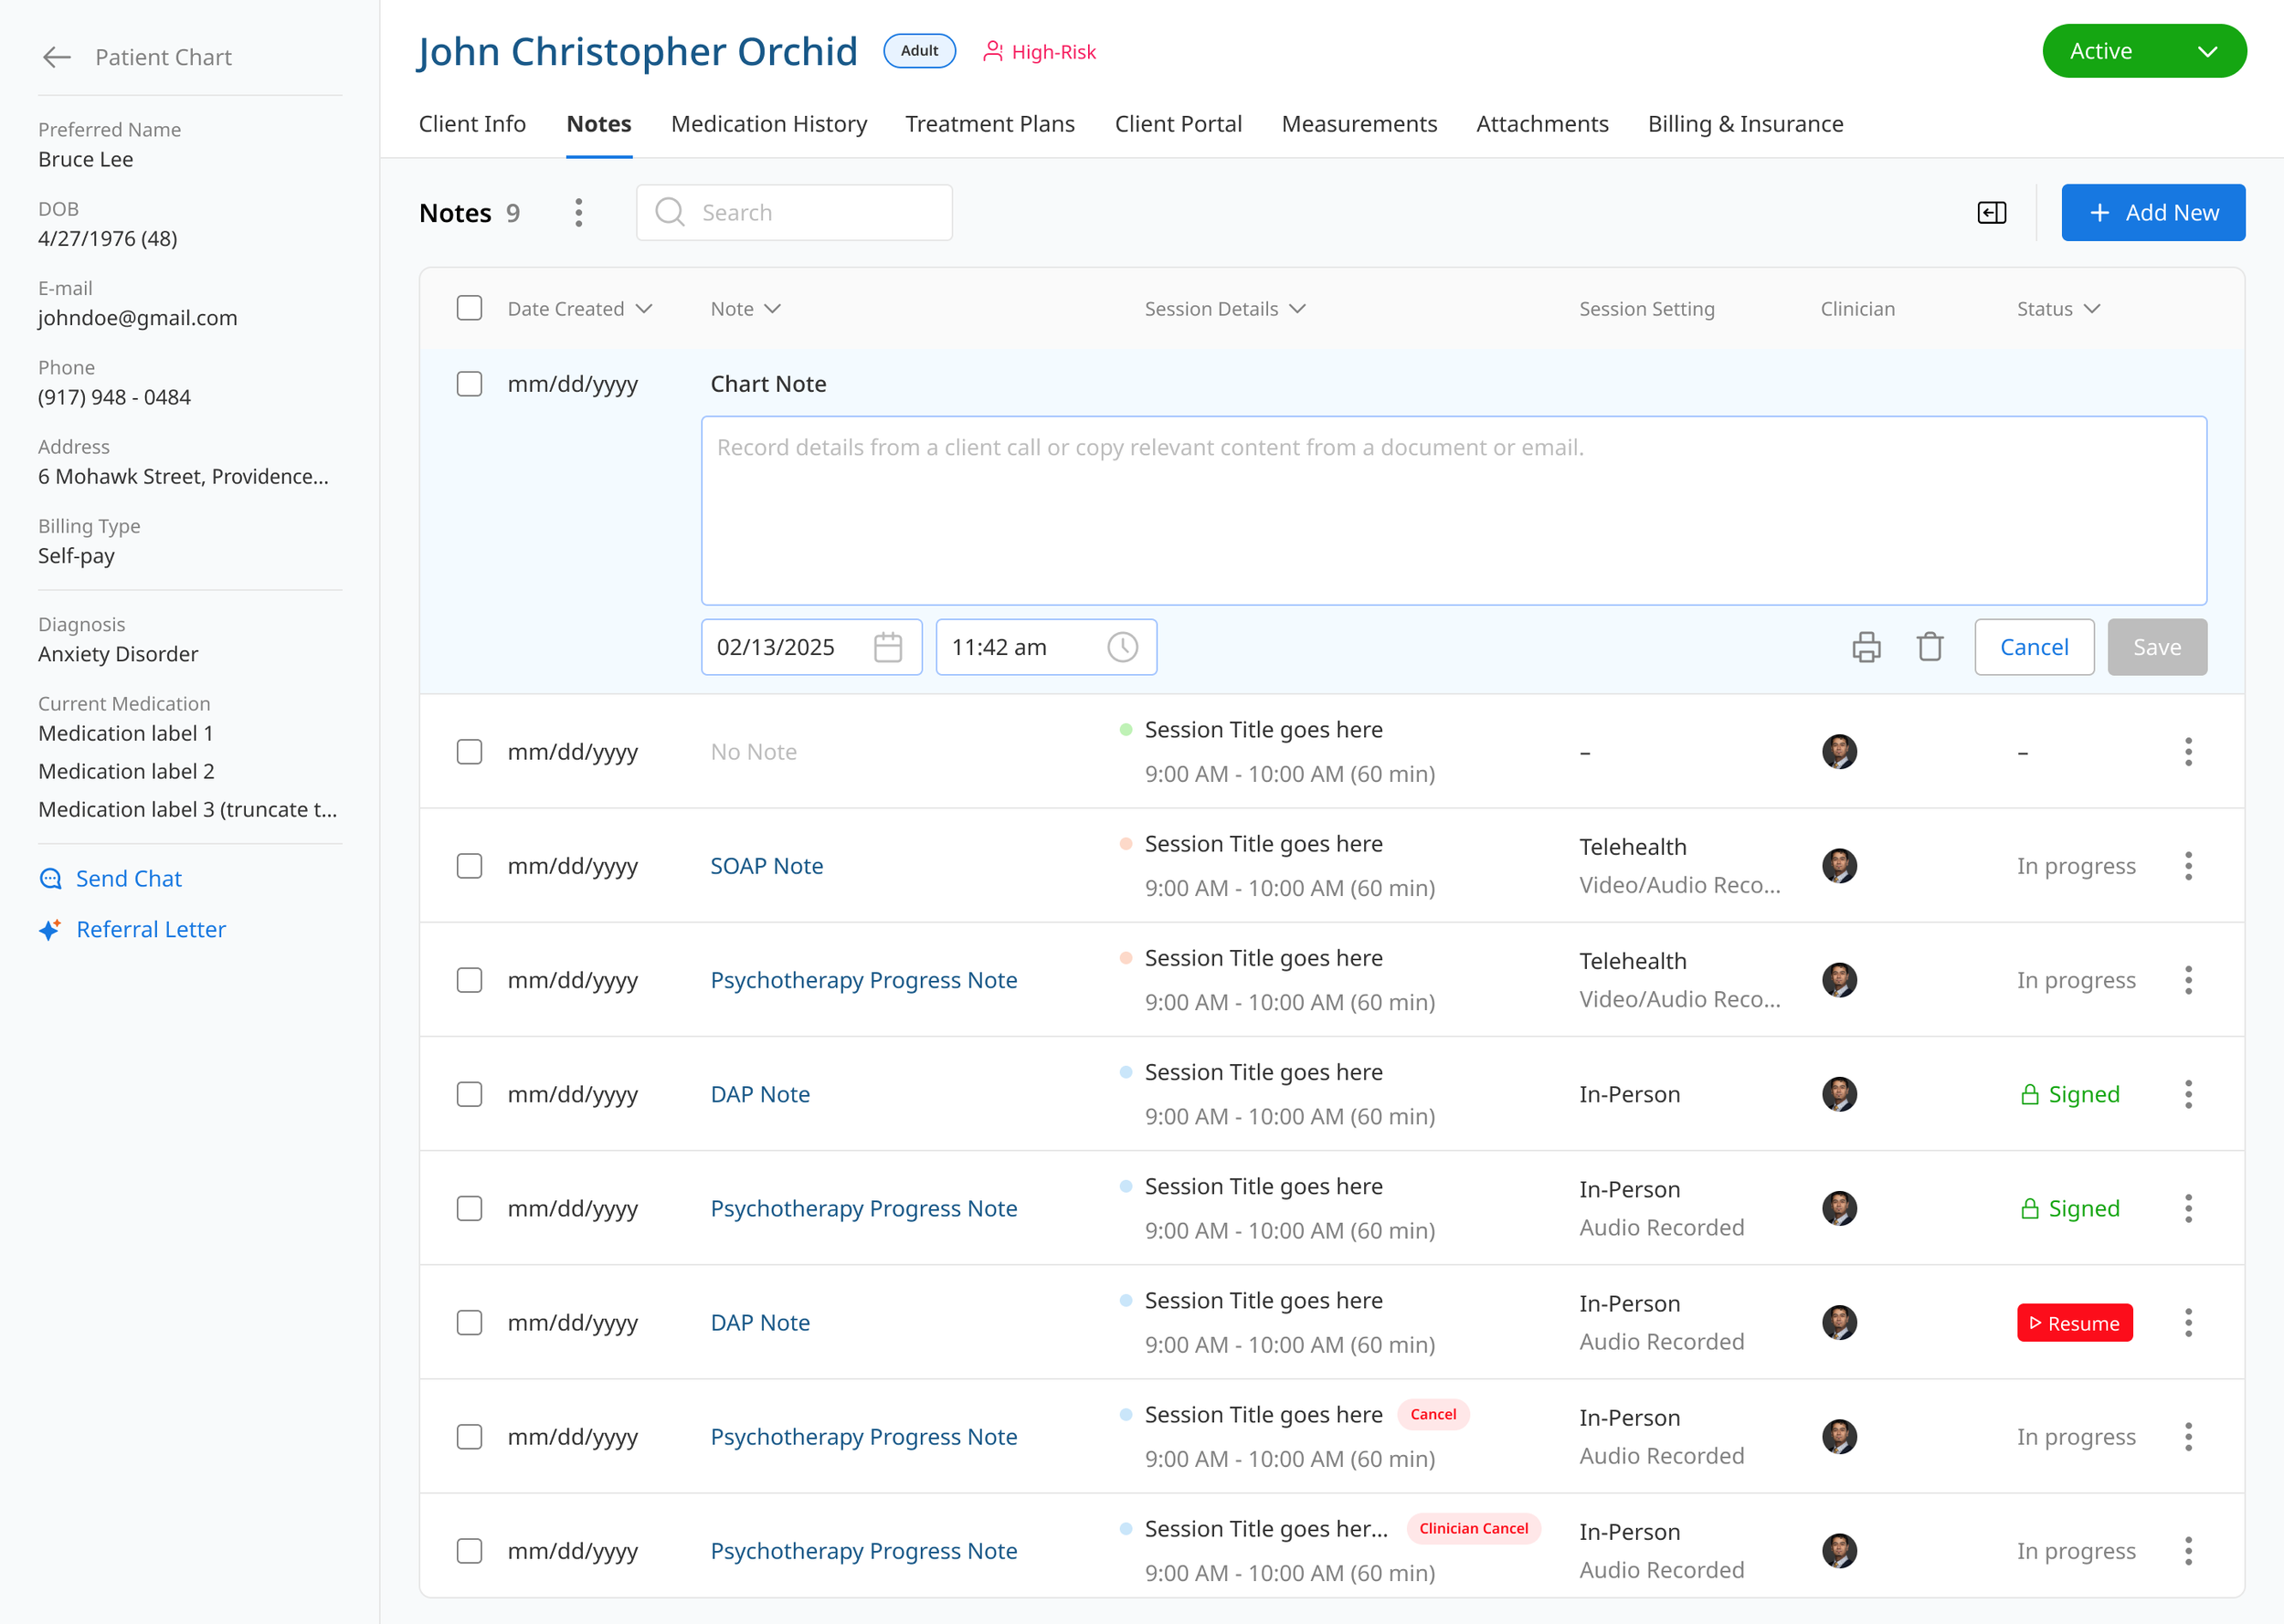Open the Billing & Insurance tab
This screenshot has width=2284, height=1624.
pyautogui.click(x=1745, y=124)
